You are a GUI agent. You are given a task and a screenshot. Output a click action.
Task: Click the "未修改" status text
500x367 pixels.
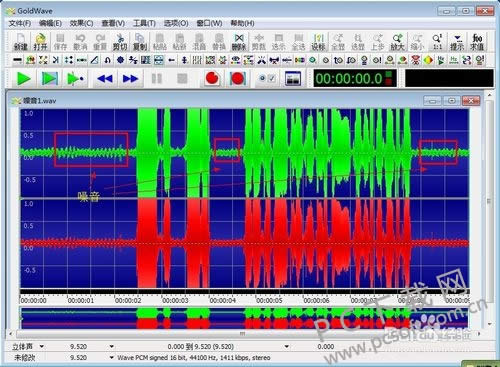[24, 358]
